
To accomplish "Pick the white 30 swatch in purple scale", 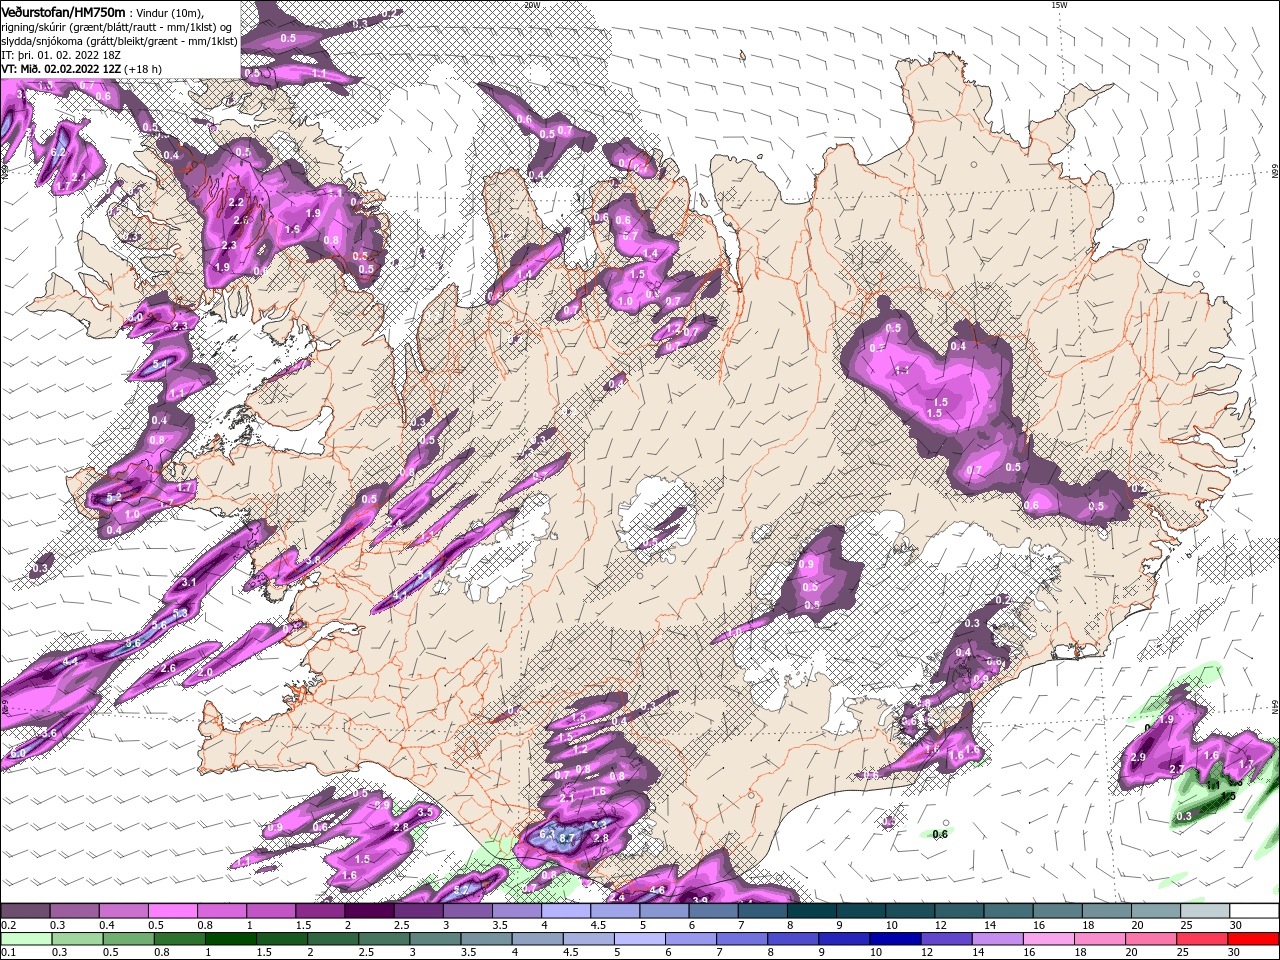I will point(1253,911).
